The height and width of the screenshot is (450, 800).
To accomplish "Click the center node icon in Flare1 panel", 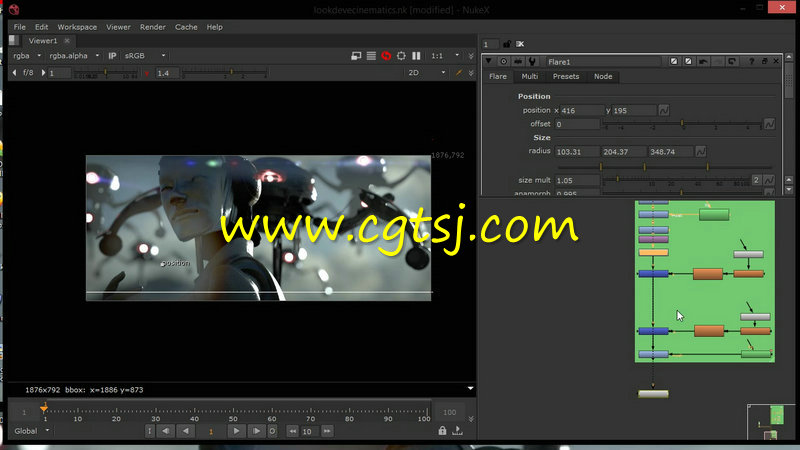I will 504,61.
